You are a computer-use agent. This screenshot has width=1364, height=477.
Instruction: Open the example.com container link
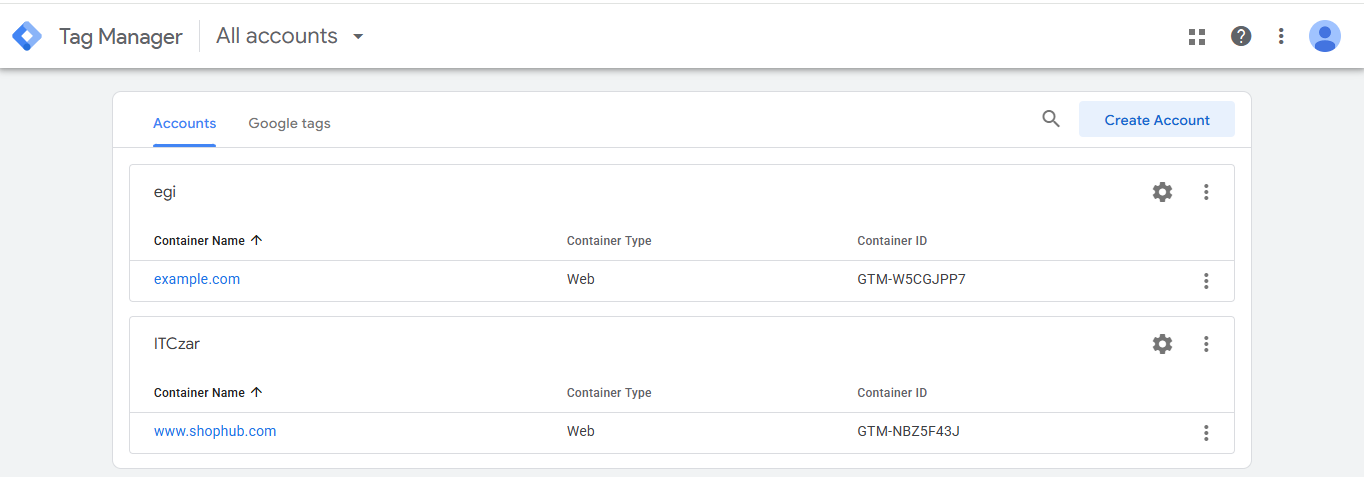(x=197, y=279)
